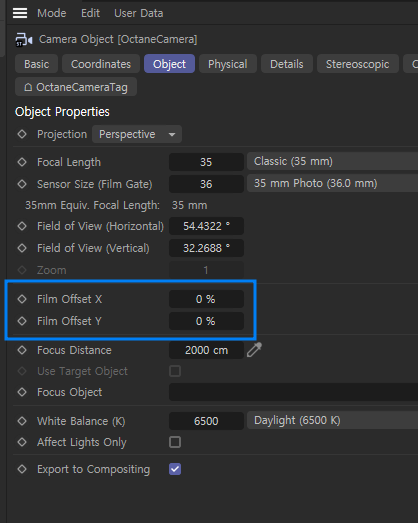The height and width of the screenshot is (523, 418).
Task: Toggle keyframe diamond for Focal Length
Action: click(x=22, y=162)
